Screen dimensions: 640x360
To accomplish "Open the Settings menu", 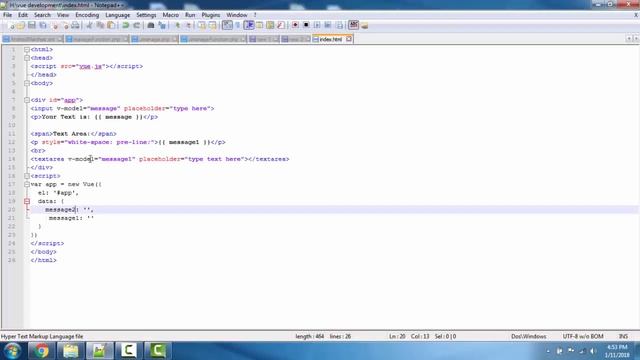I will 146,15.
